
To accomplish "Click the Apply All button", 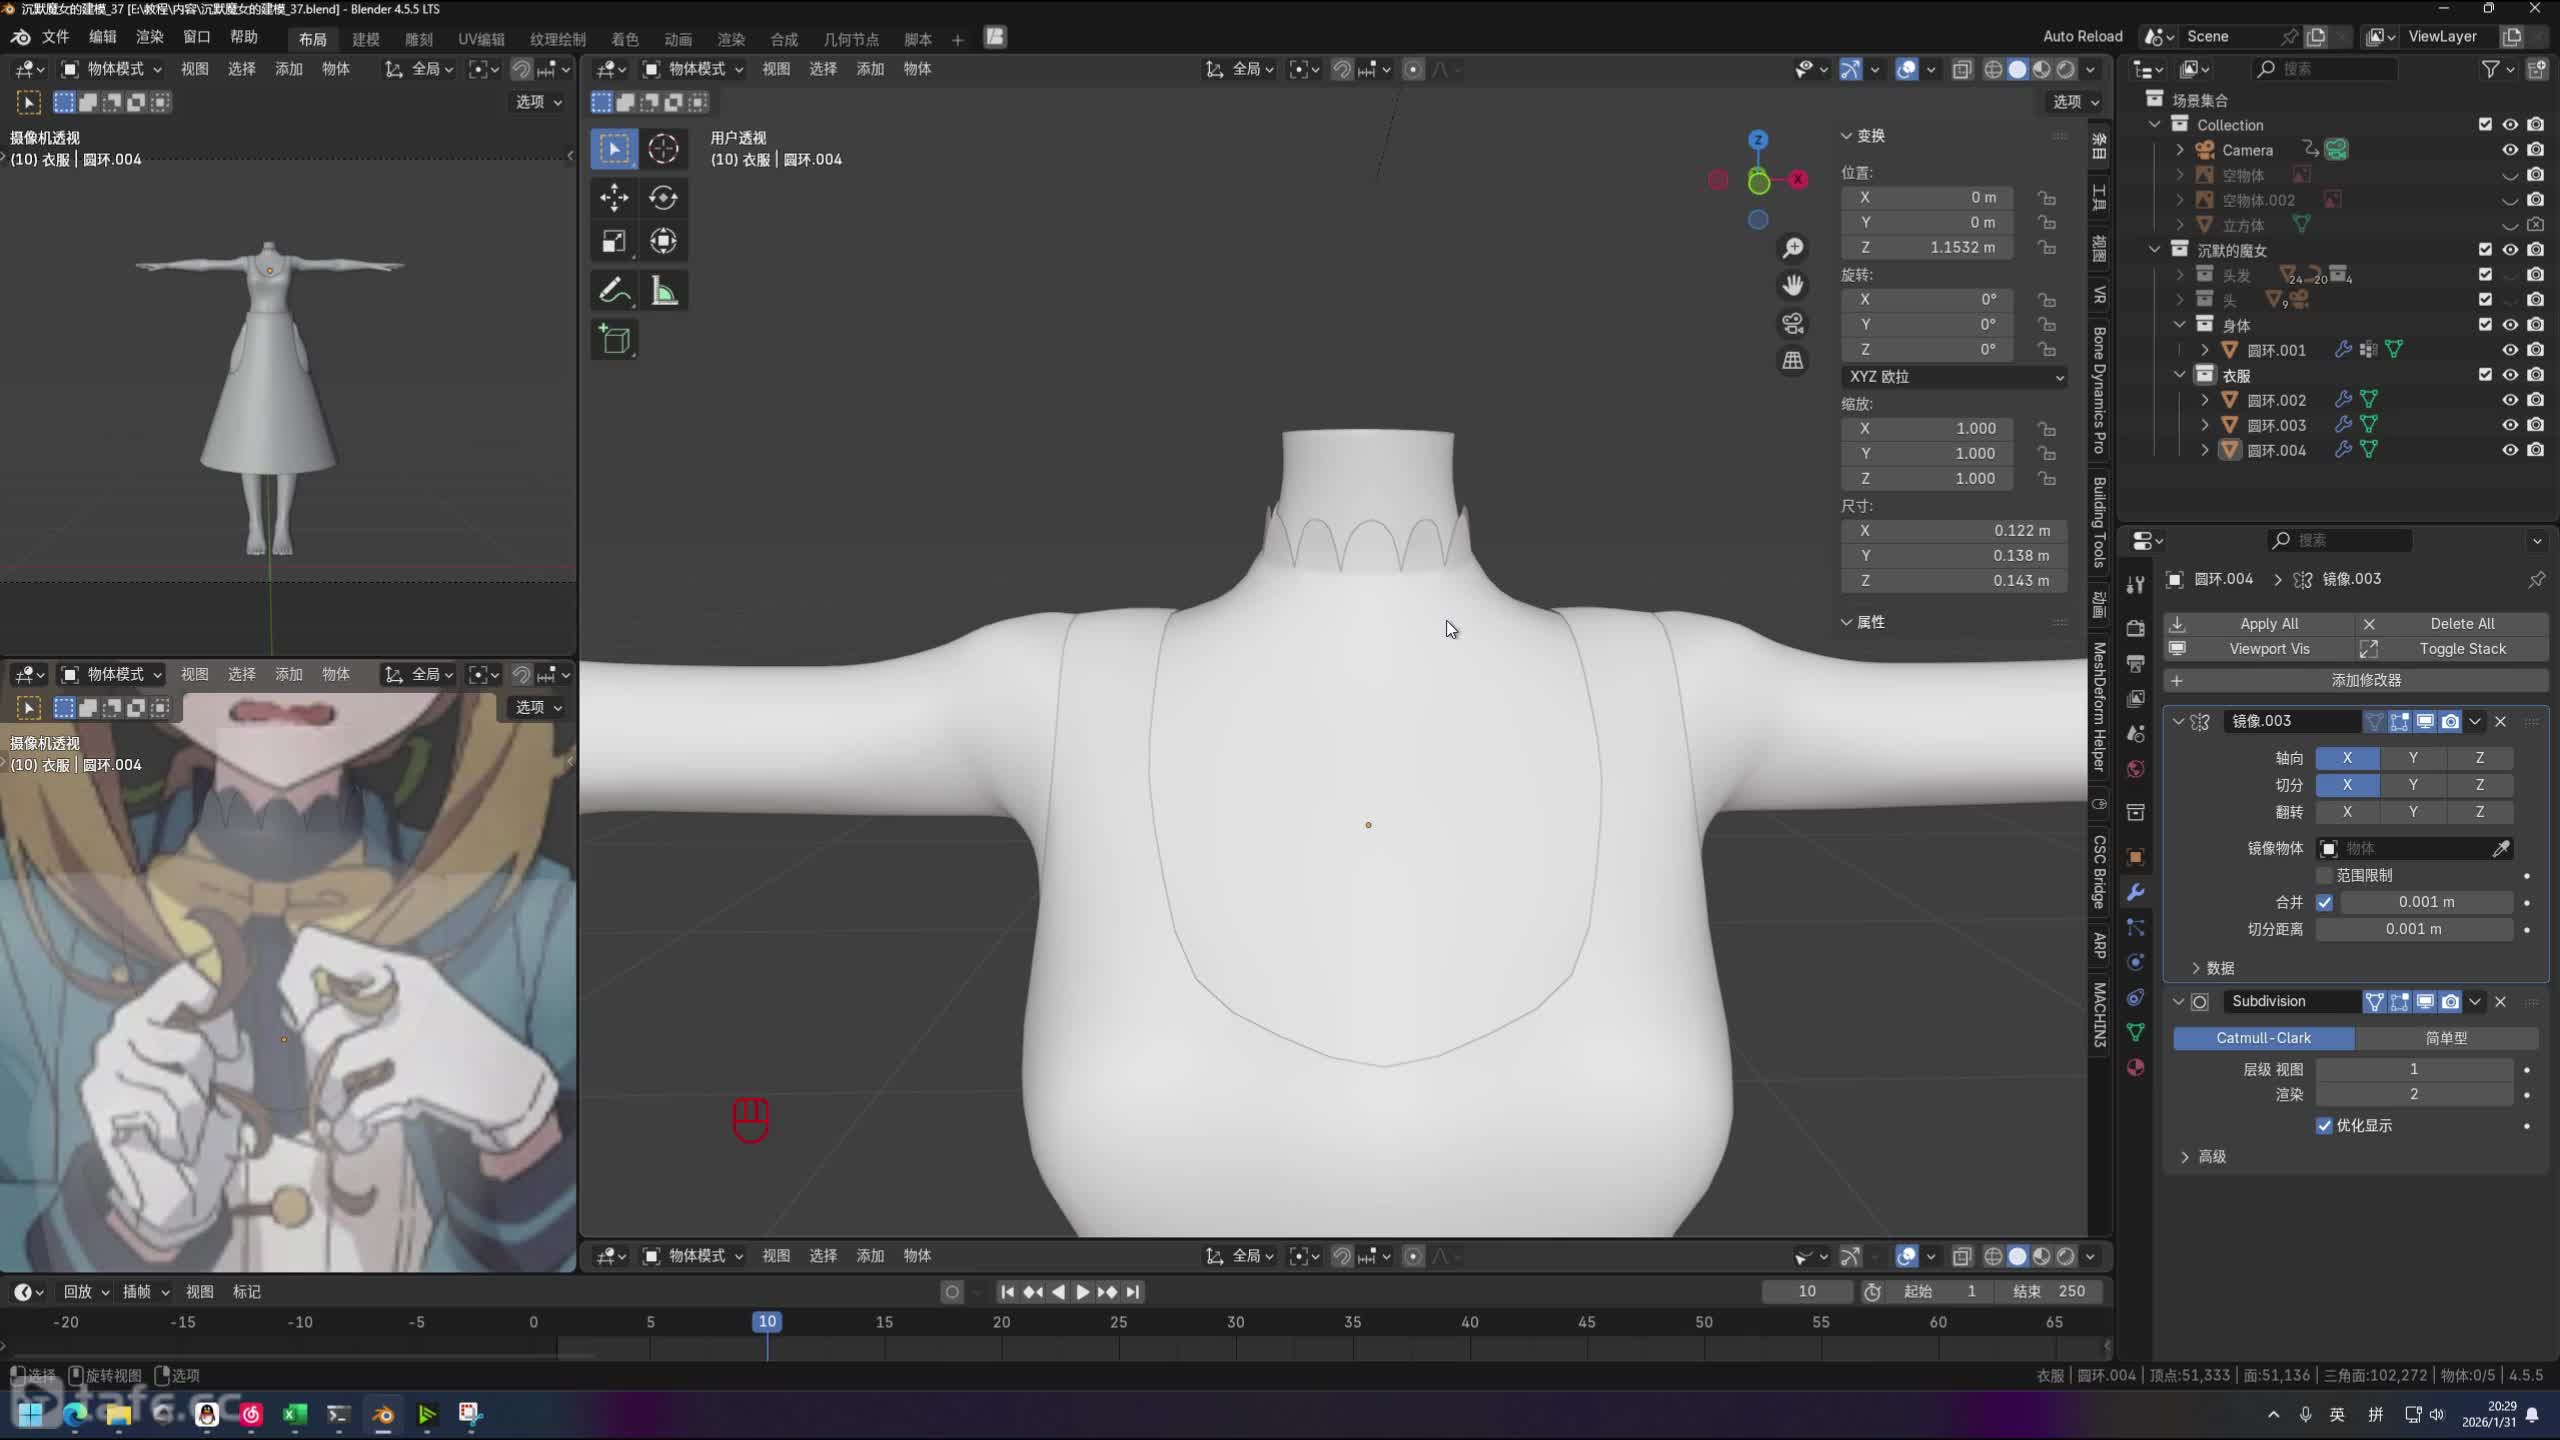I will point(2268,623).
